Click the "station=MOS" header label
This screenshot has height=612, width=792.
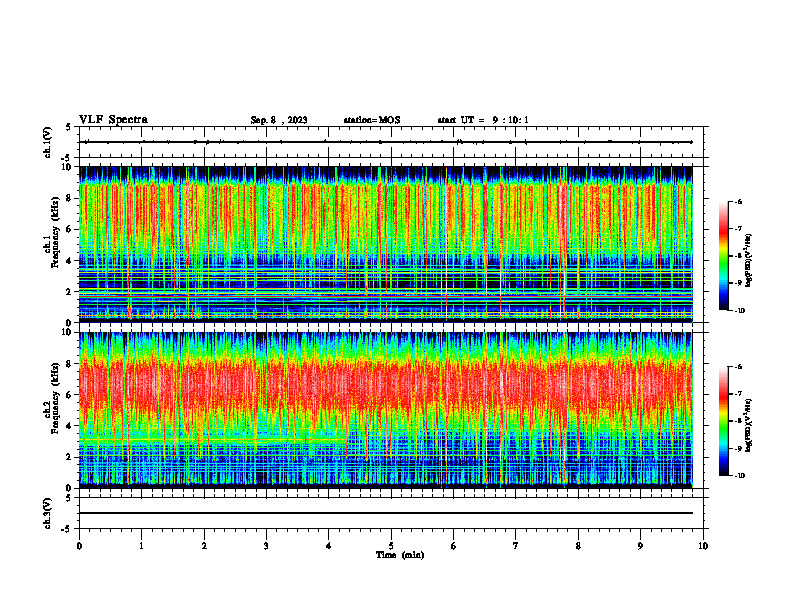point(372,120)
